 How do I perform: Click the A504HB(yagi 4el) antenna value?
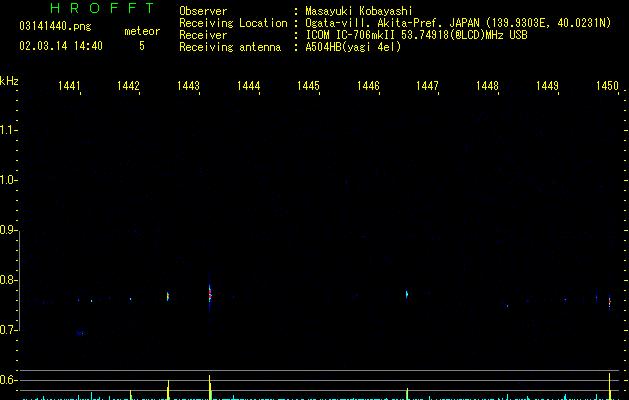point(353,47)
